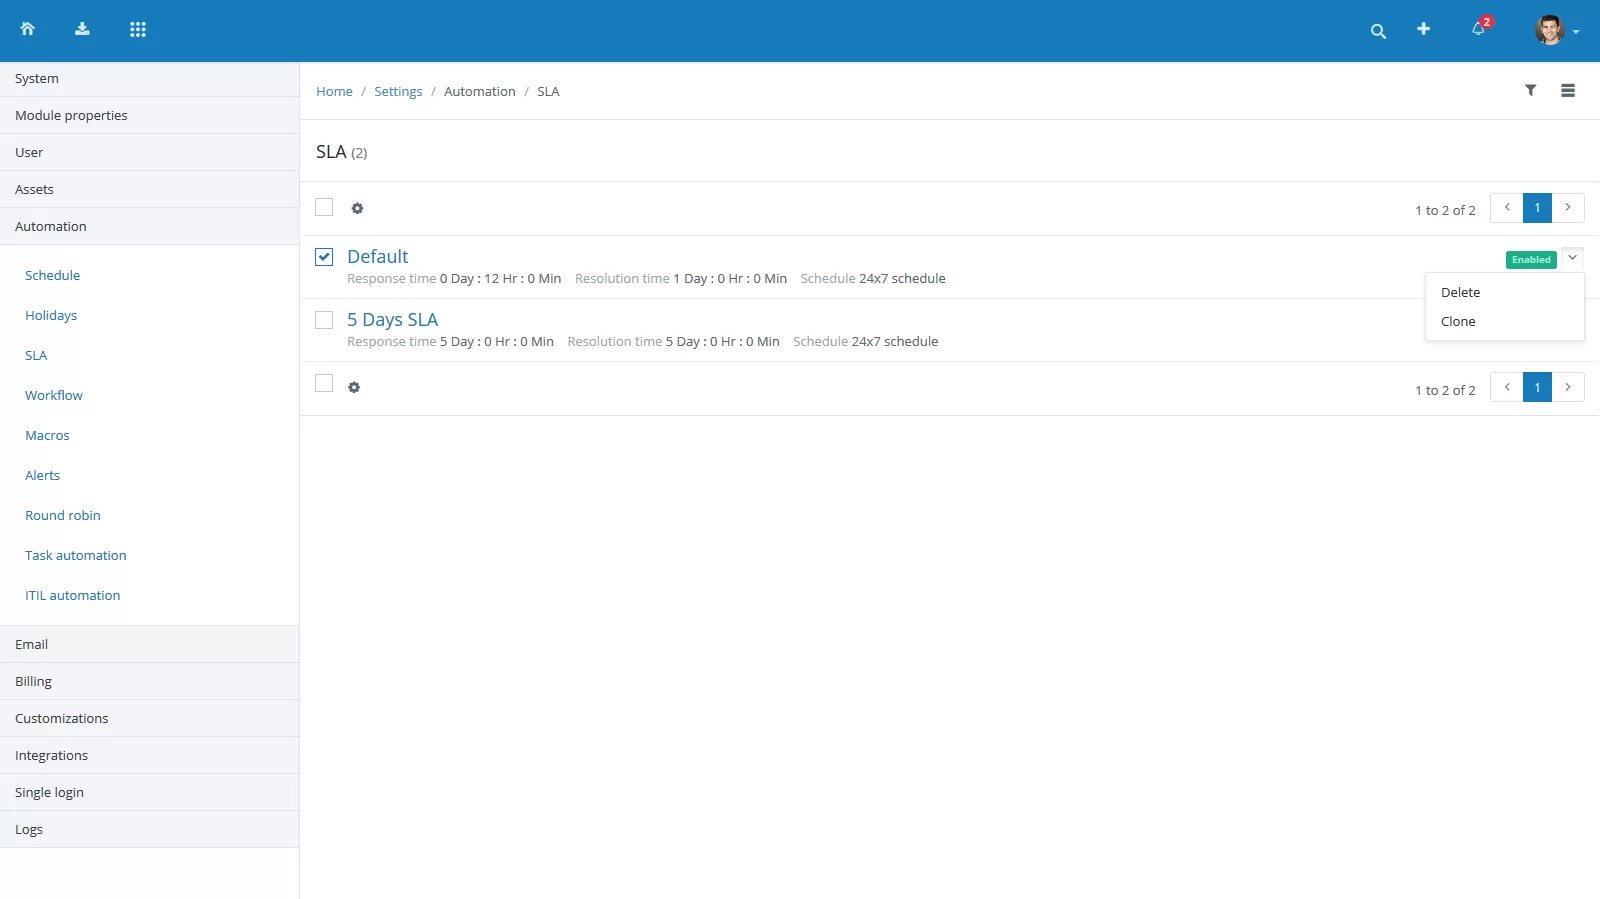Click the Home breadcrumb link
The width and height of the screenshot is (1600, 899).
point(334,91)
